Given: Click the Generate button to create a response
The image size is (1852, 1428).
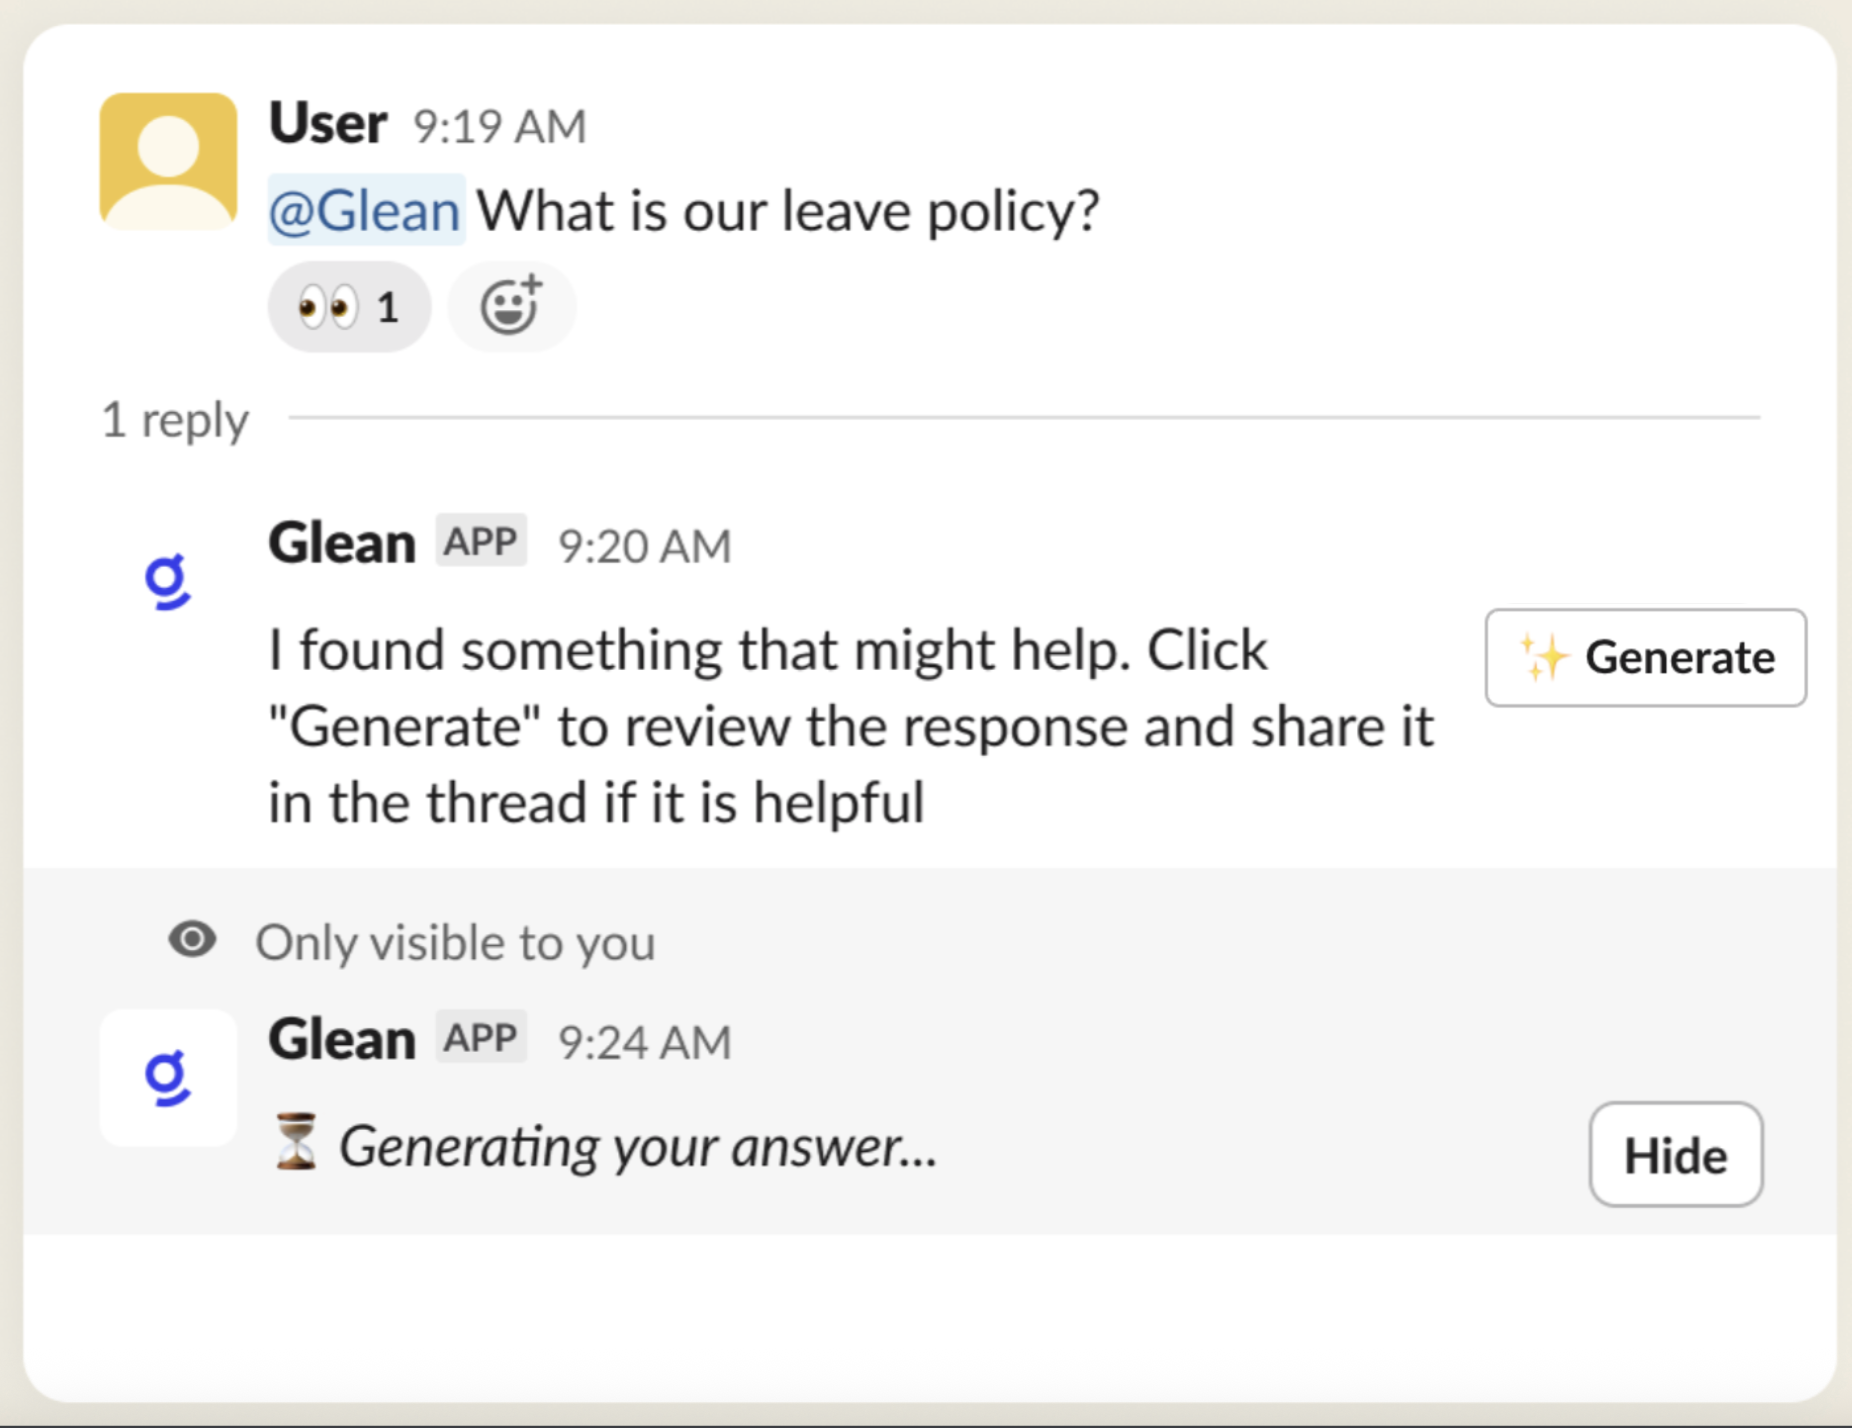Looking at the screenshot, I should point(1645,657).
